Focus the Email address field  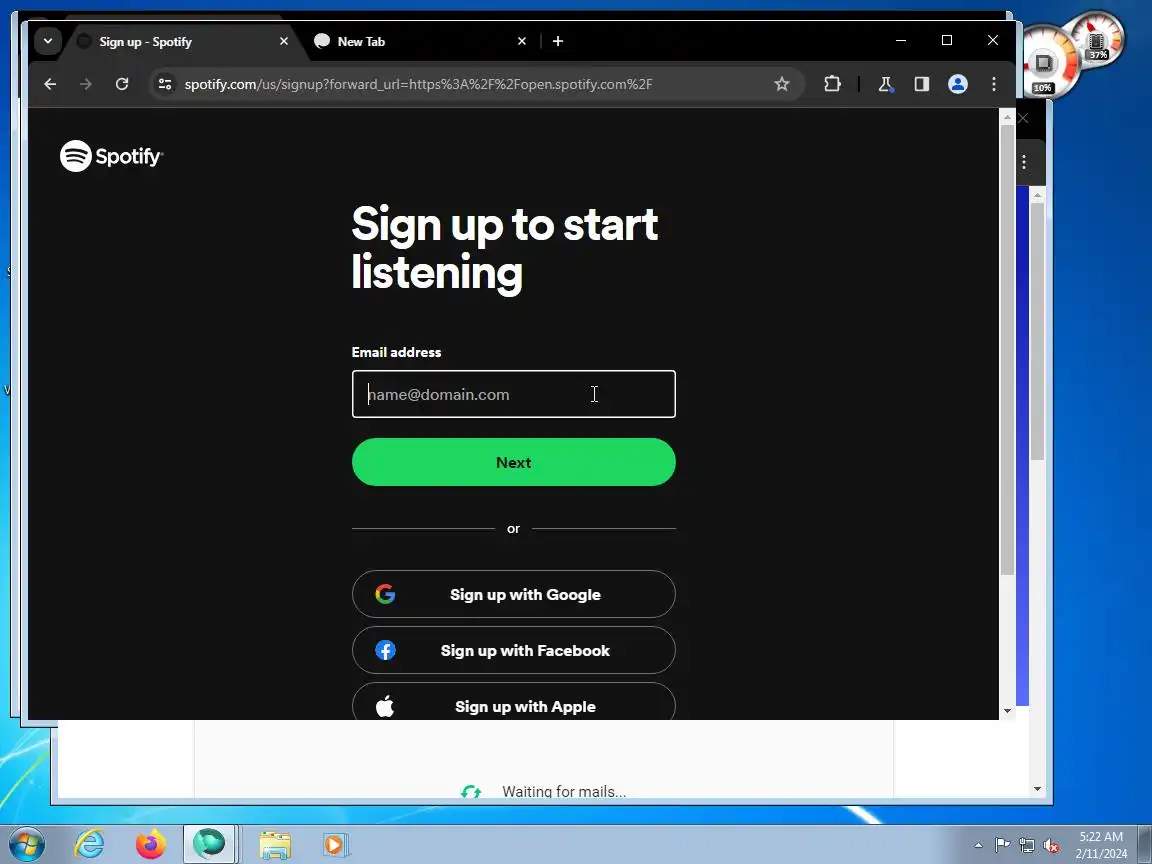coord(514,394)
